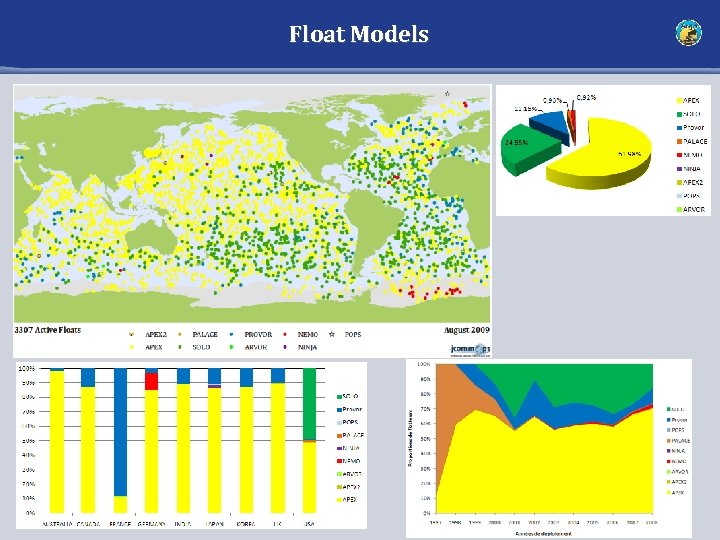This screenshot has height=540, width=720.
Task: Click the orange PALACE region in the area chart
Action: (x=452, y=395)
